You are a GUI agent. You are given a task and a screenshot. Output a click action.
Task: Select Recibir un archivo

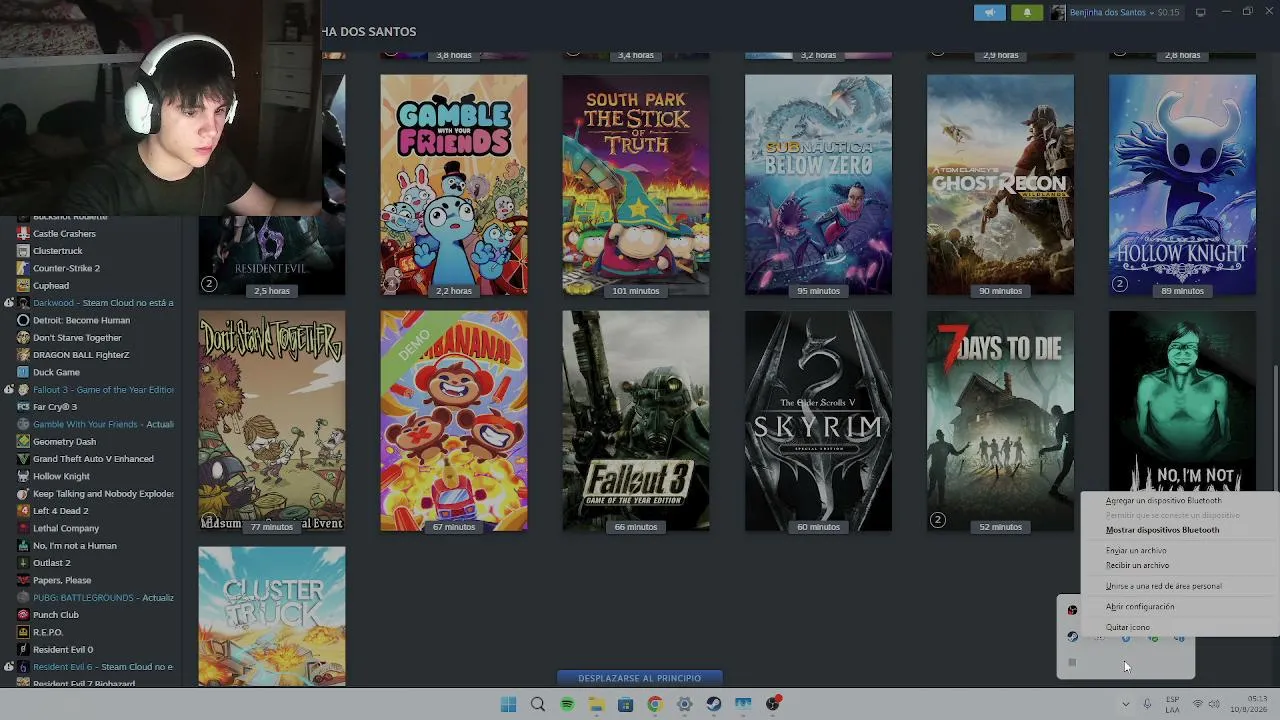(1137, 566)
